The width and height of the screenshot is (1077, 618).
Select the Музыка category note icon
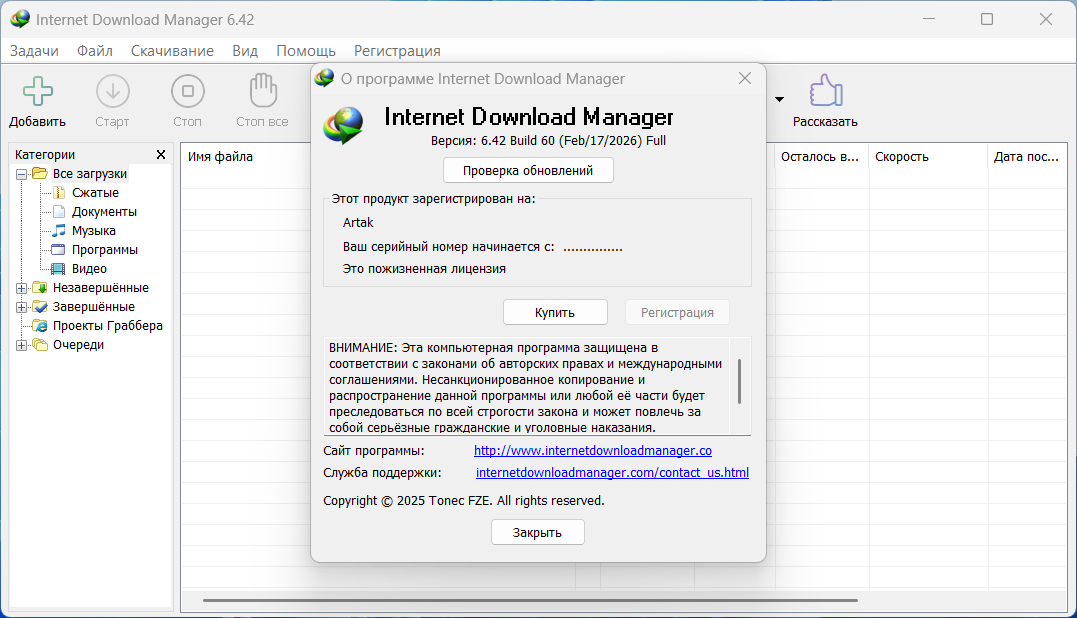[x=59, y=231]
